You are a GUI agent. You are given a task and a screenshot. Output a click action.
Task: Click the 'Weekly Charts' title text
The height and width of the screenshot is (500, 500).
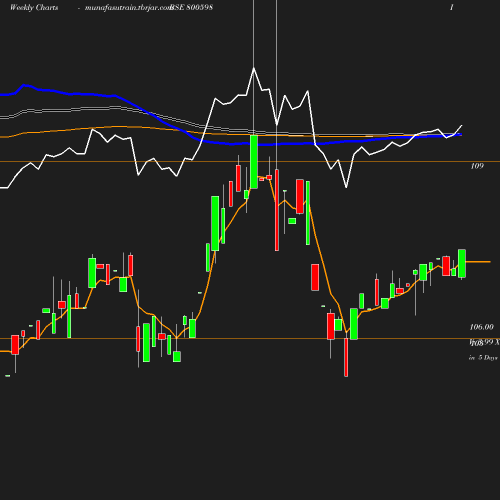coord(34,8)
